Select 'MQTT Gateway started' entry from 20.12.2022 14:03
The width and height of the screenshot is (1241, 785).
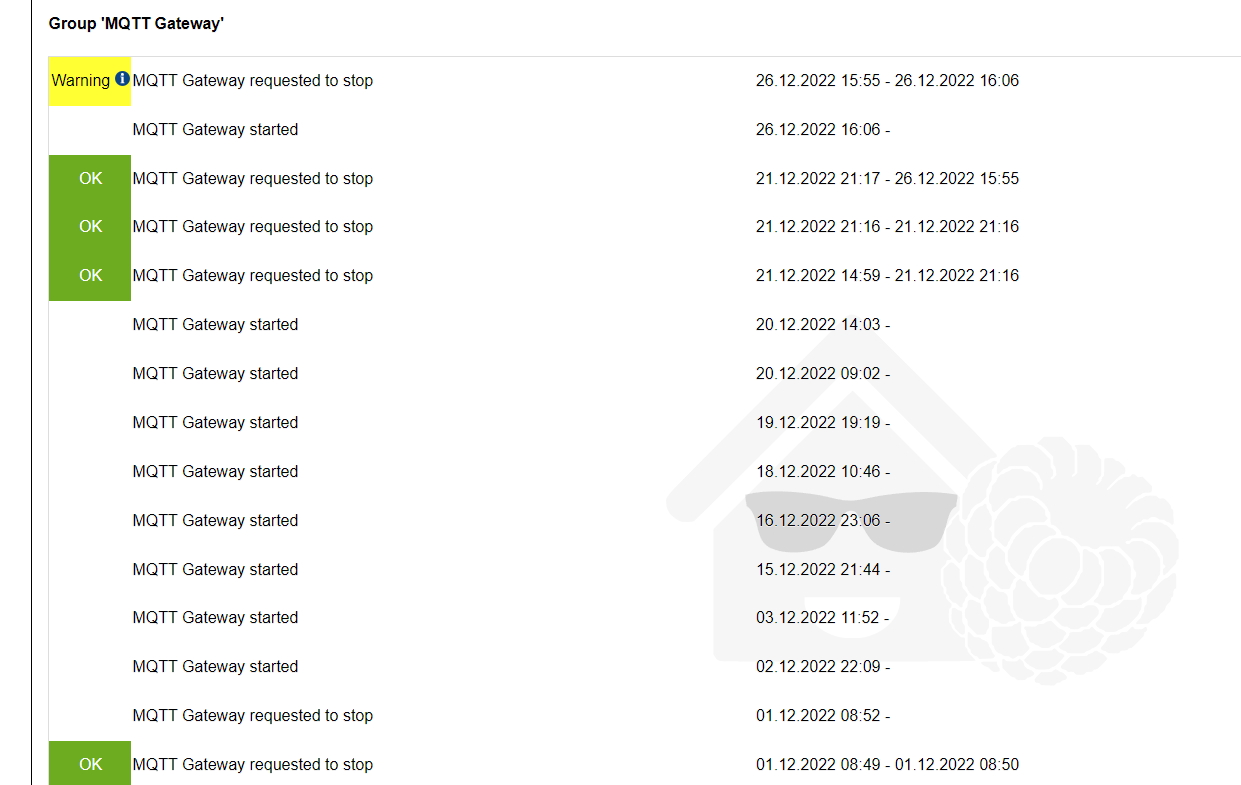215,325
